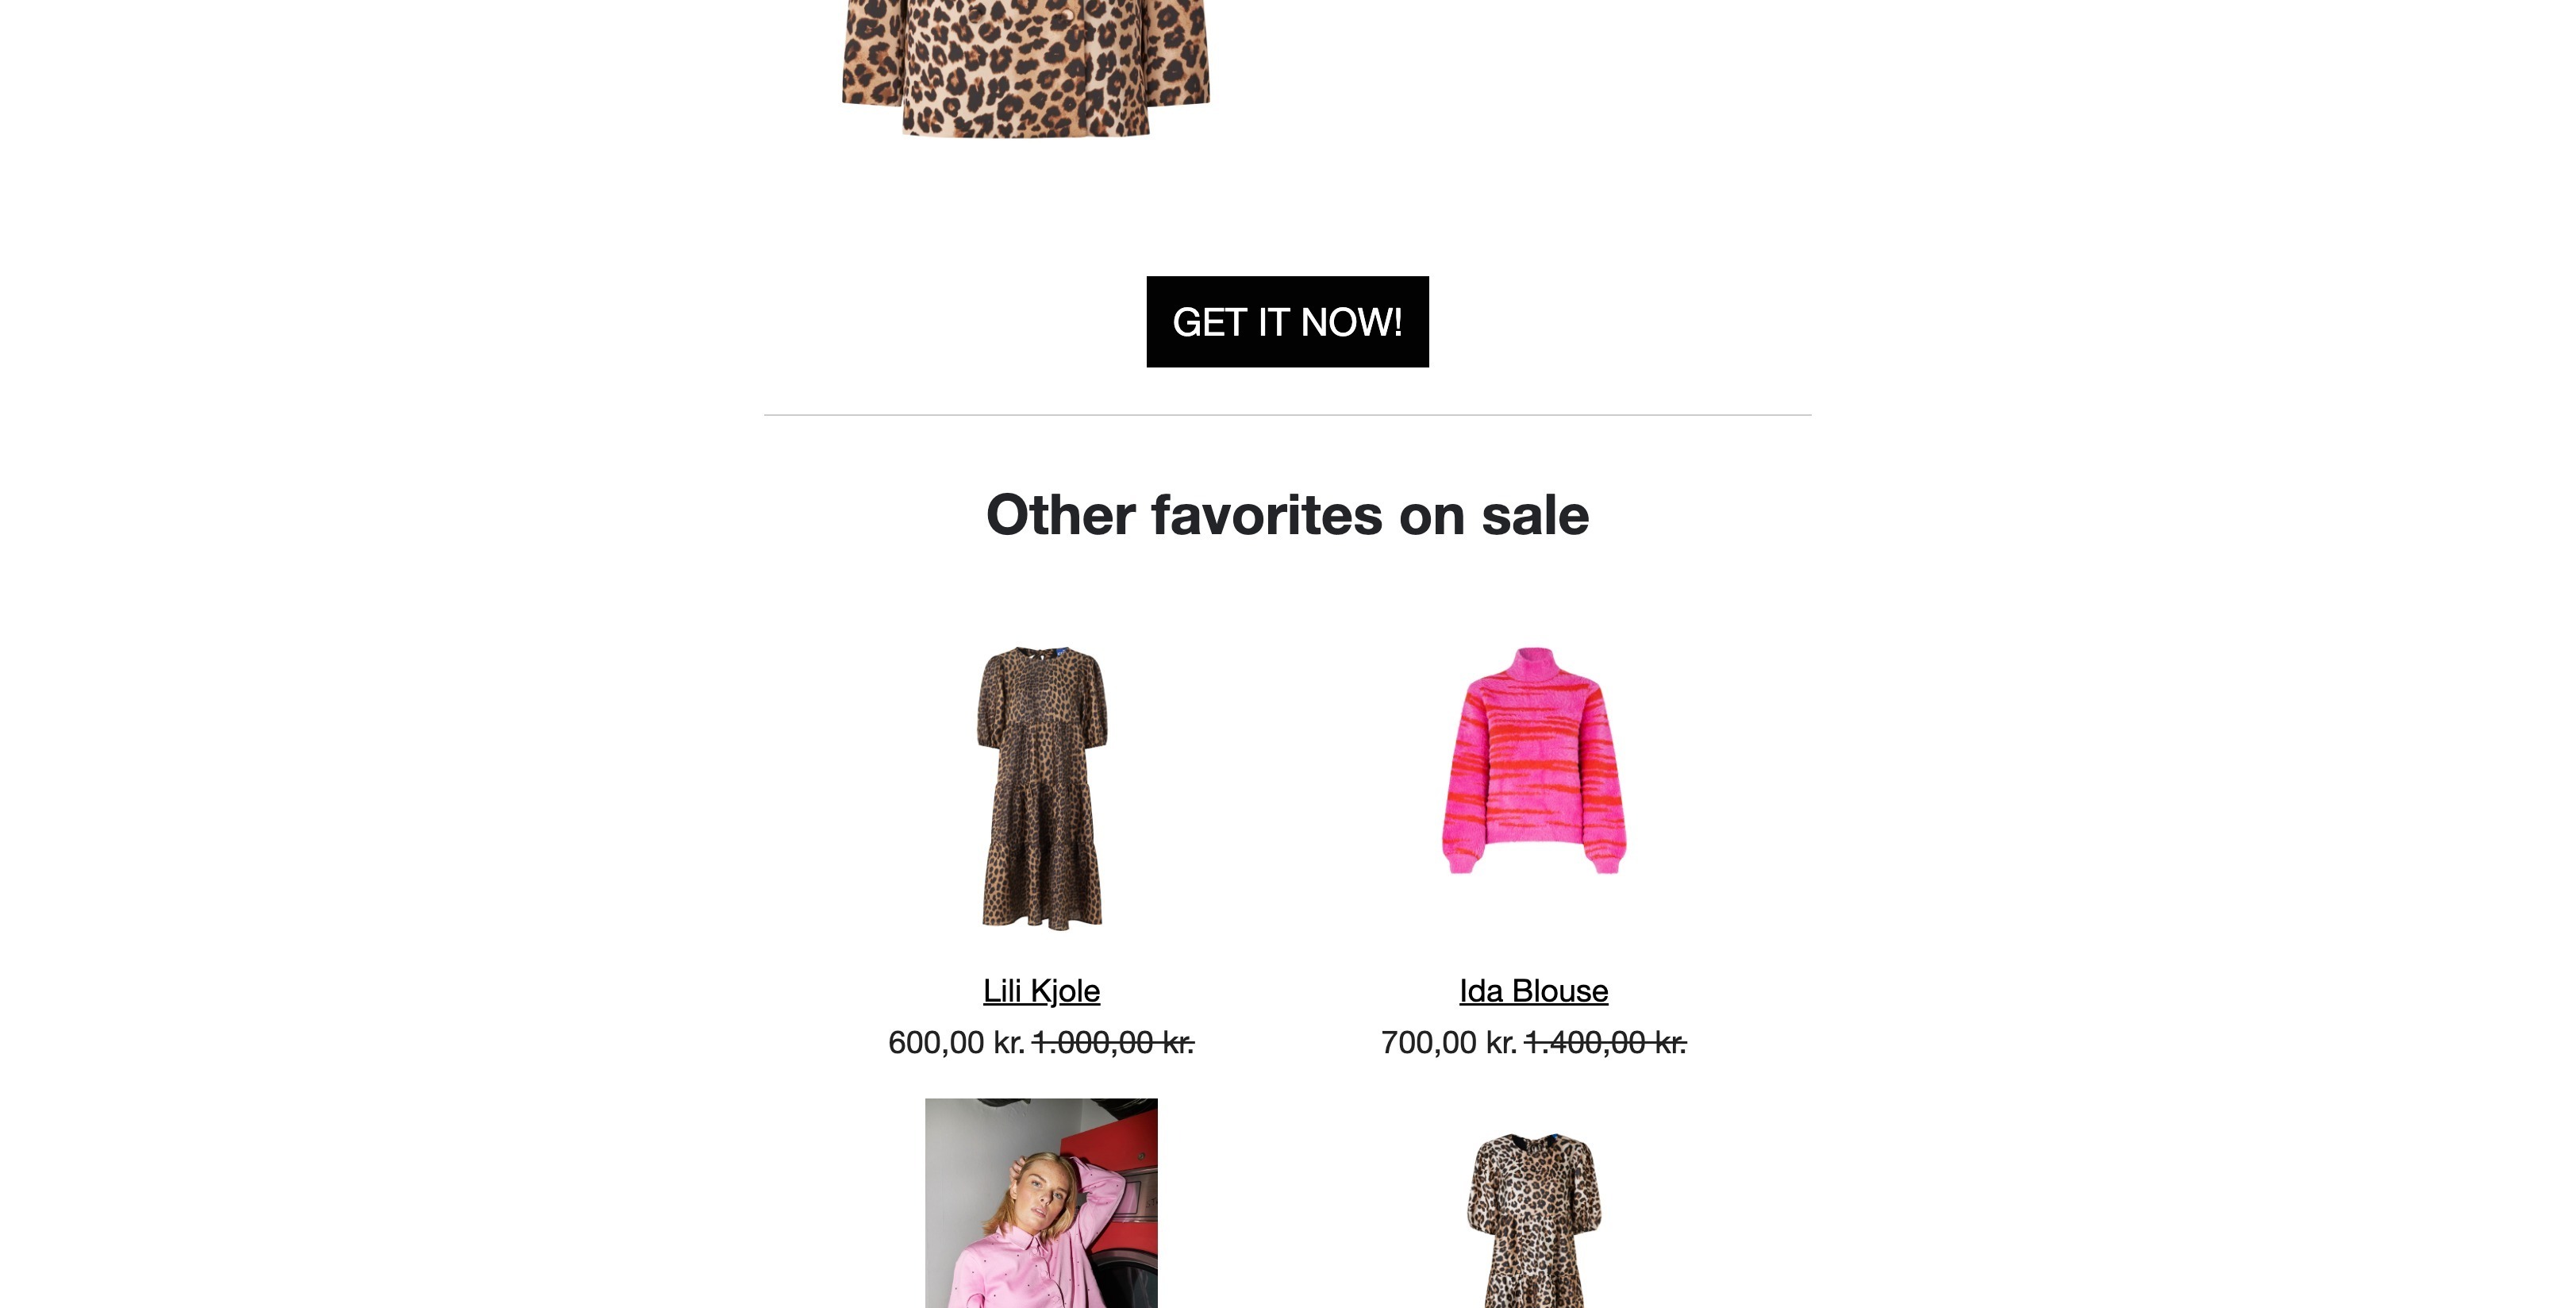The height and width of the screenshot is (1308, 2576).
Task: Open the Lili Kjole product link
Action: click(1041, 991)
